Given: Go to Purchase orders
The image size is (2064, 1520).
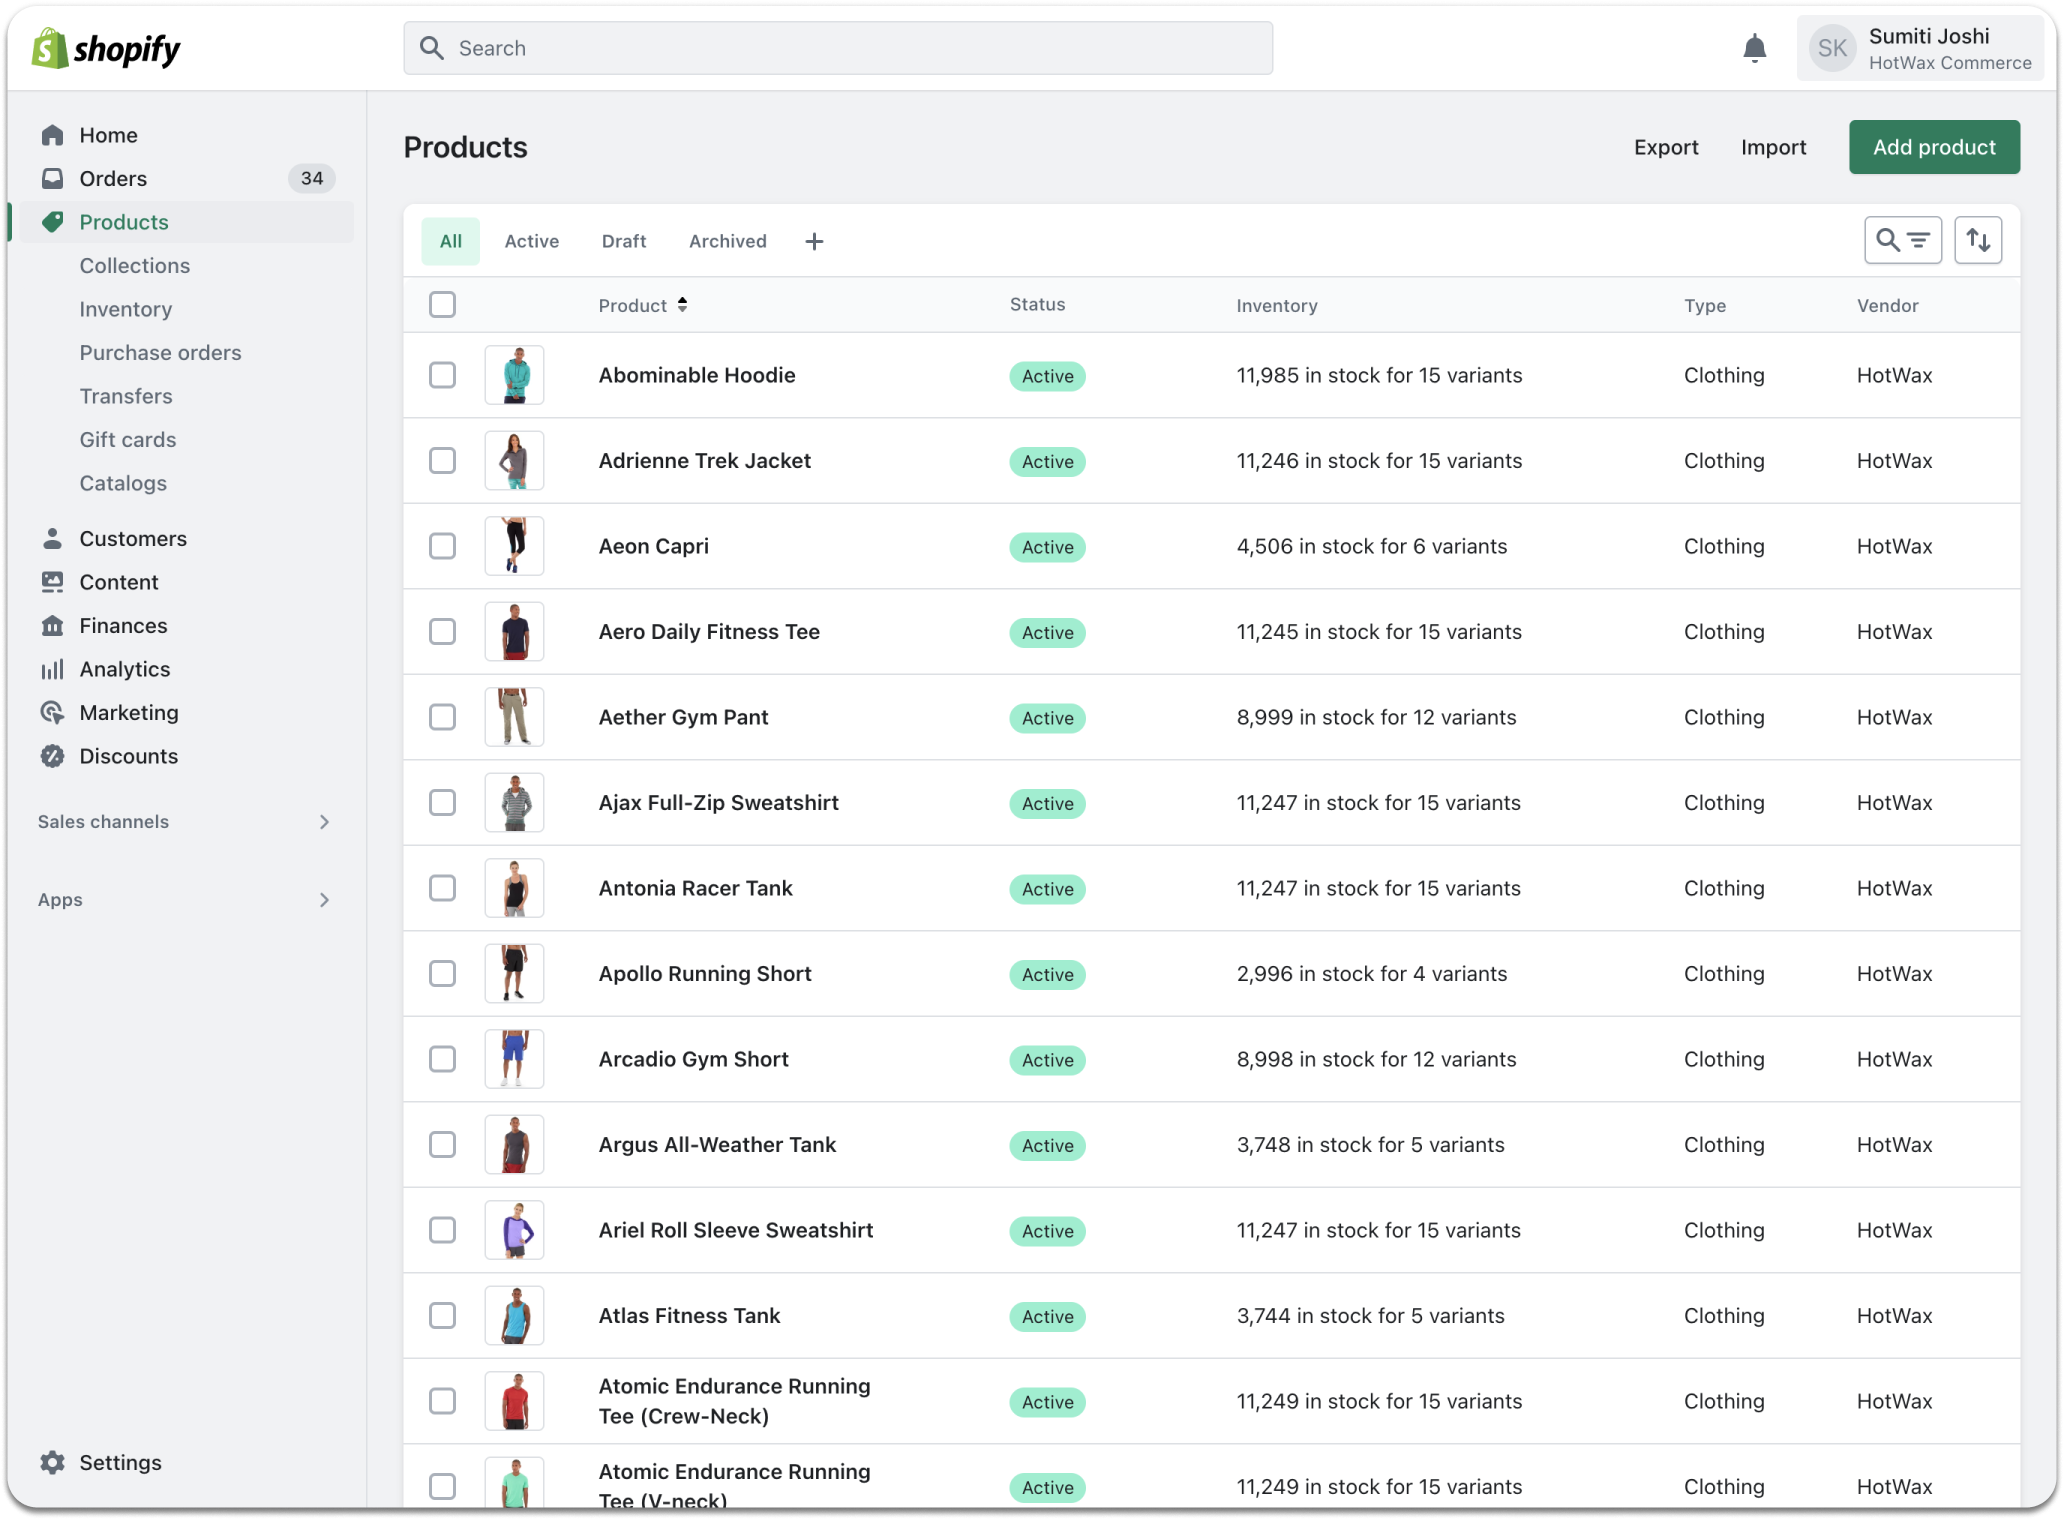Looking at the screenshot, I should click(161, 352).
